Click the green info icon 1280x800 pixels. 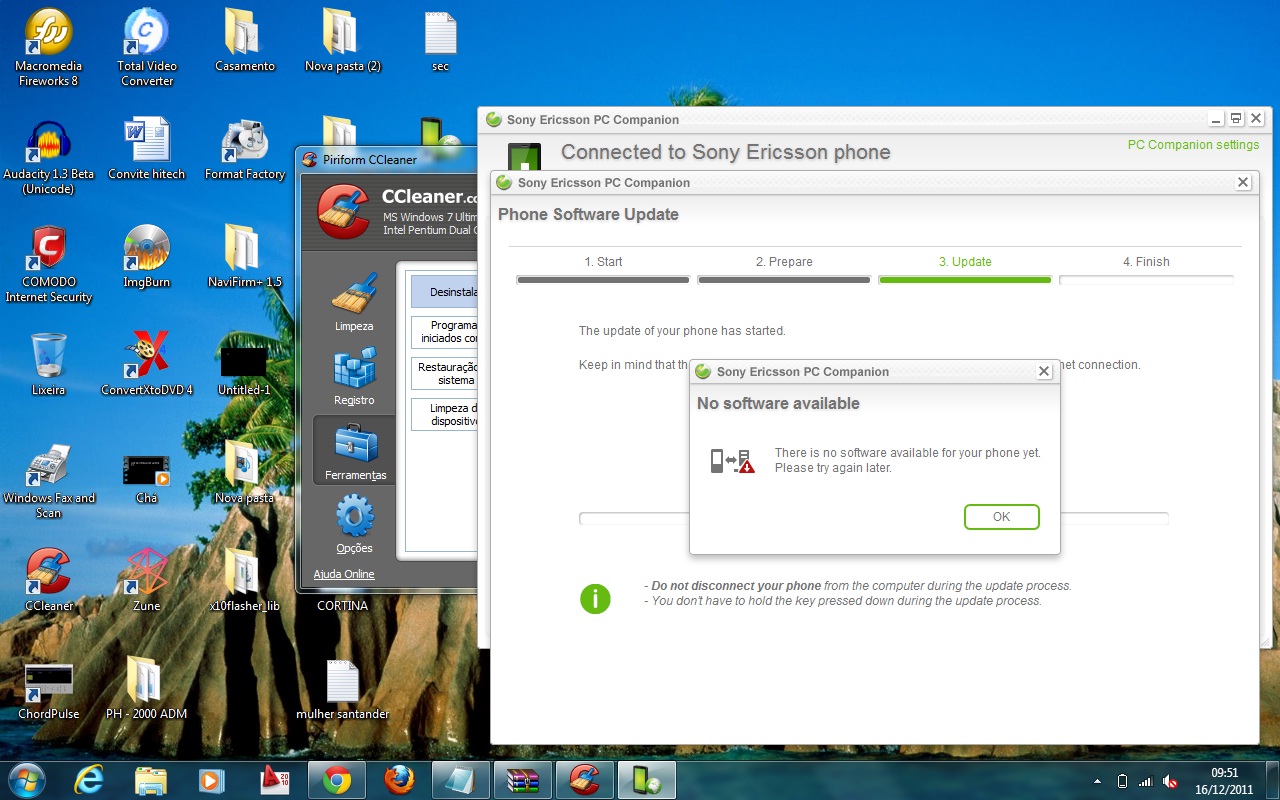coord(595,599)
